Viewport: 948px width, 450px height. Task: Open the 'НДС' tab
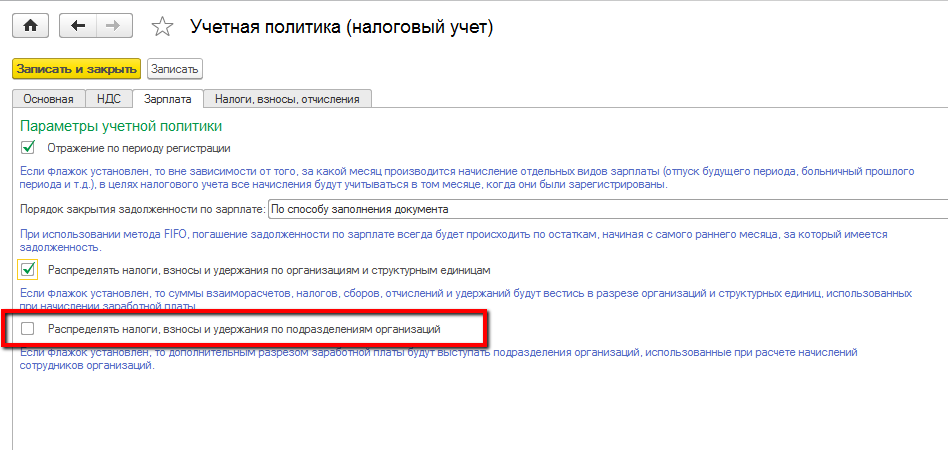[109, 98]
